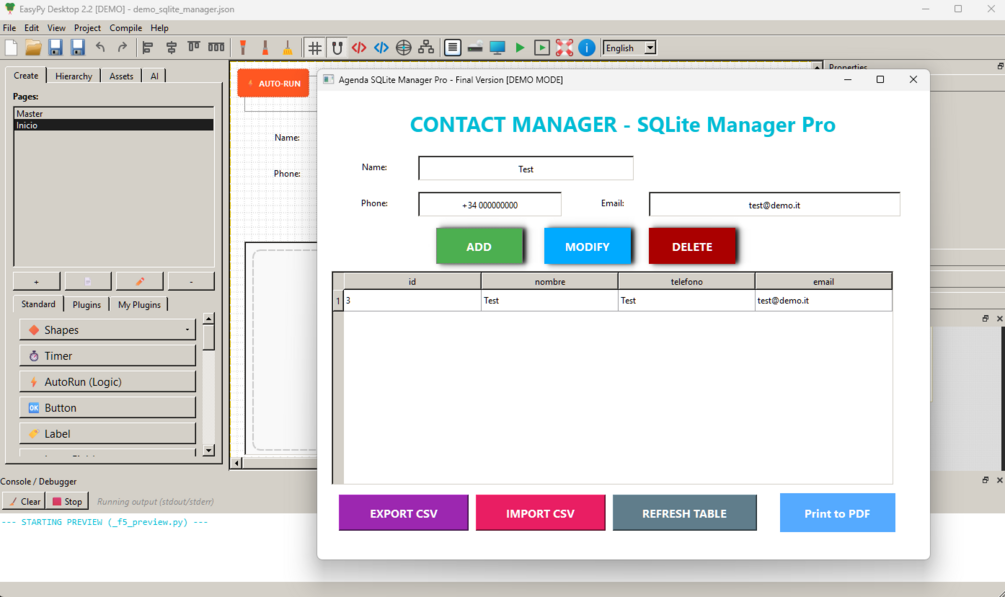Click the boxed play step-run icon

pyautogui.click(x=542, y=47)
